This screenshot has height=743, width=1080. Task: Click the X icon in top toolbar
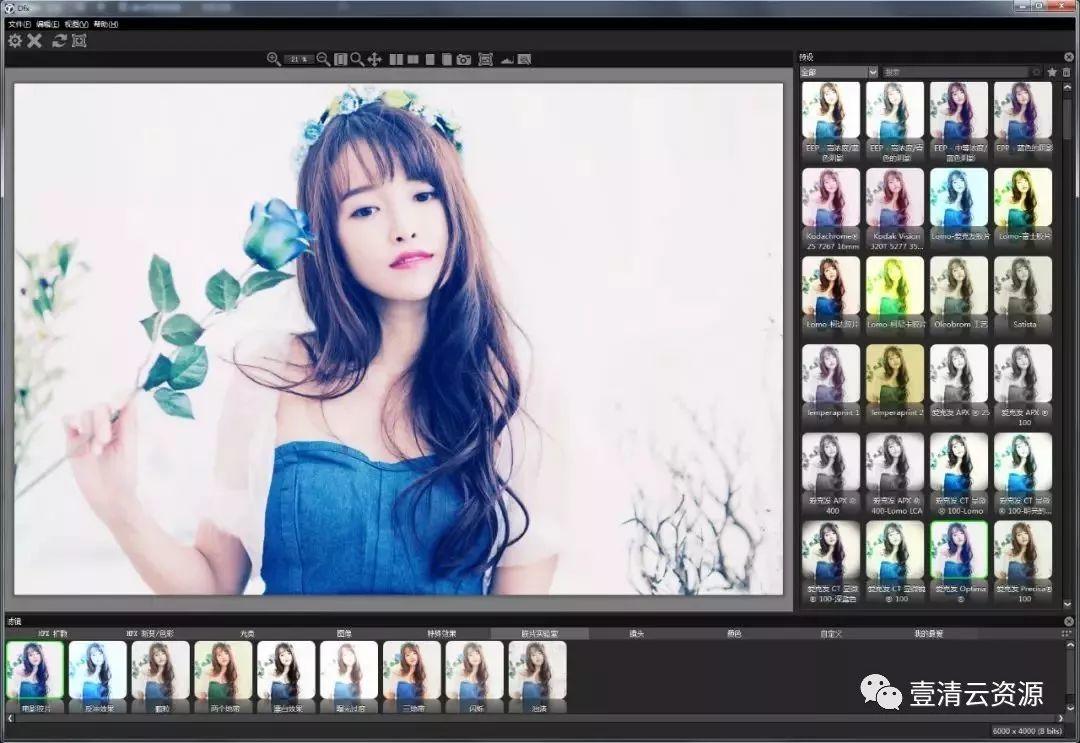click(x=34, y=41)
